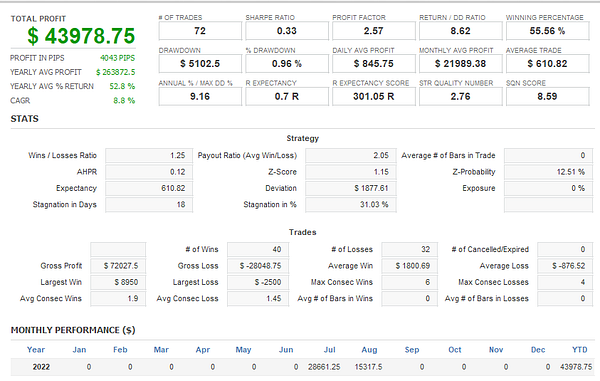Click the Deviation field $ 1877.61
The height and width of the screenshot is (381, 600).
[x=351, y=189]
